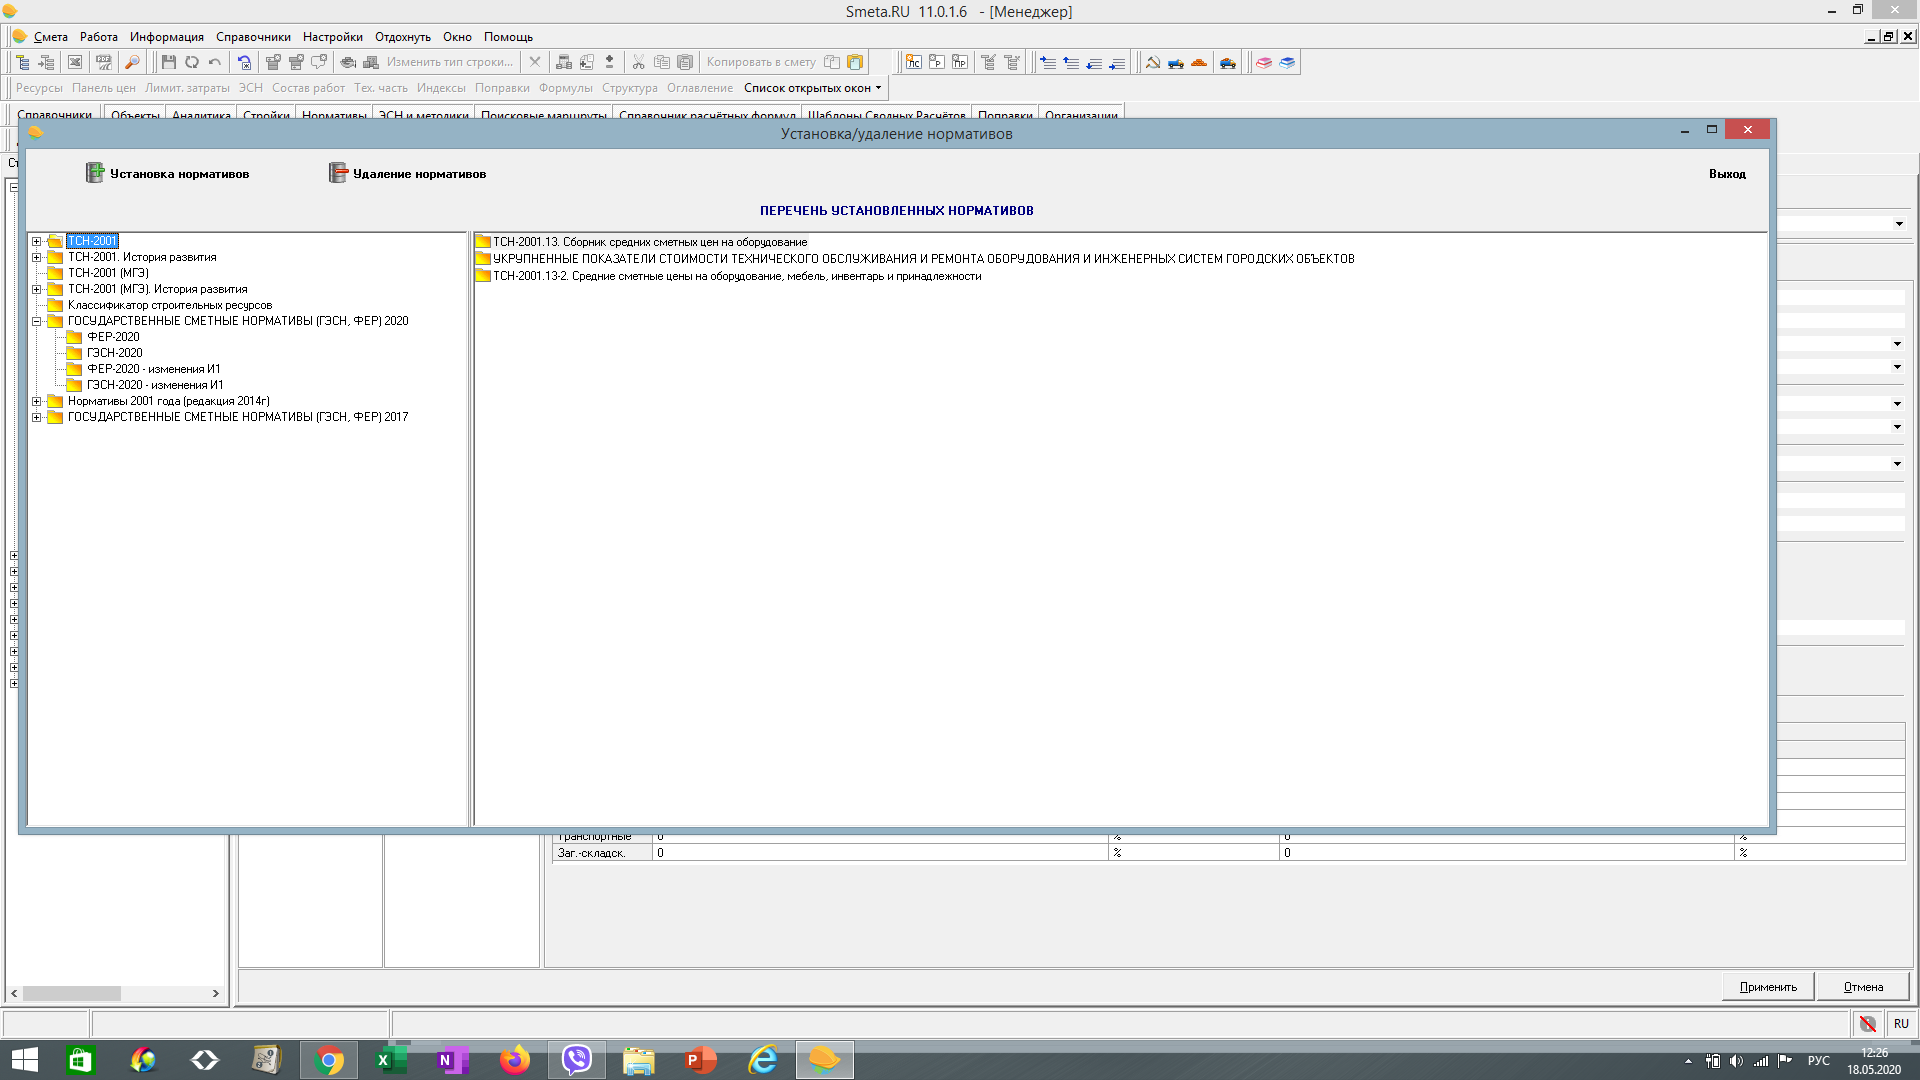
Task: Select the ФЕР-2020 folder
Action: tap(113, 337)
